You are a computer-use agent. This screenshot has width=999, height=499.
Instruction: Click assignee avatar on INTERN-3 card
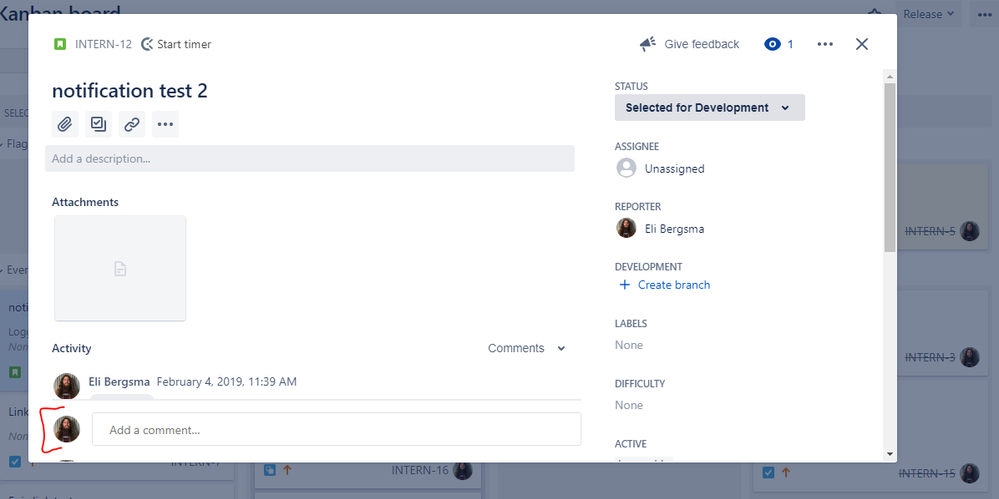coord(970,357)
